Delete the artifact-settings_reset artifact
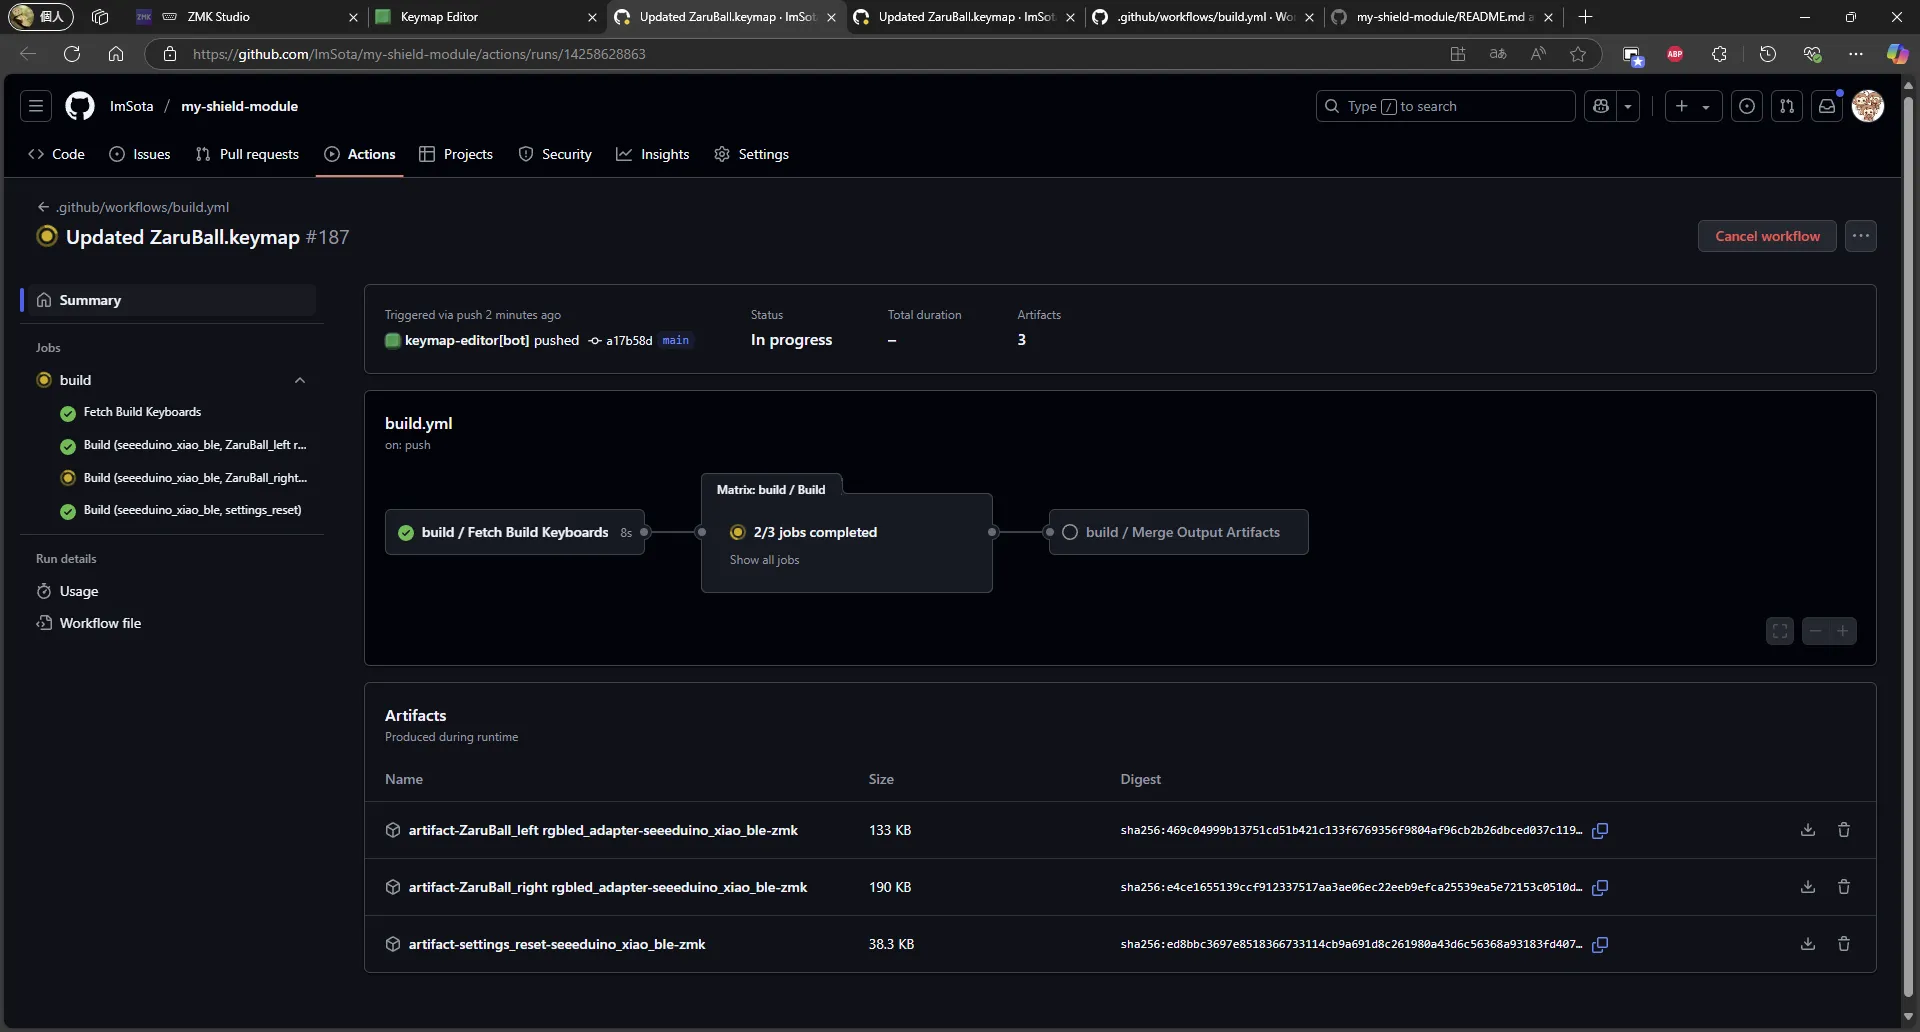This screenshot has width=1920, height=1032. [x=1844, y=944]
